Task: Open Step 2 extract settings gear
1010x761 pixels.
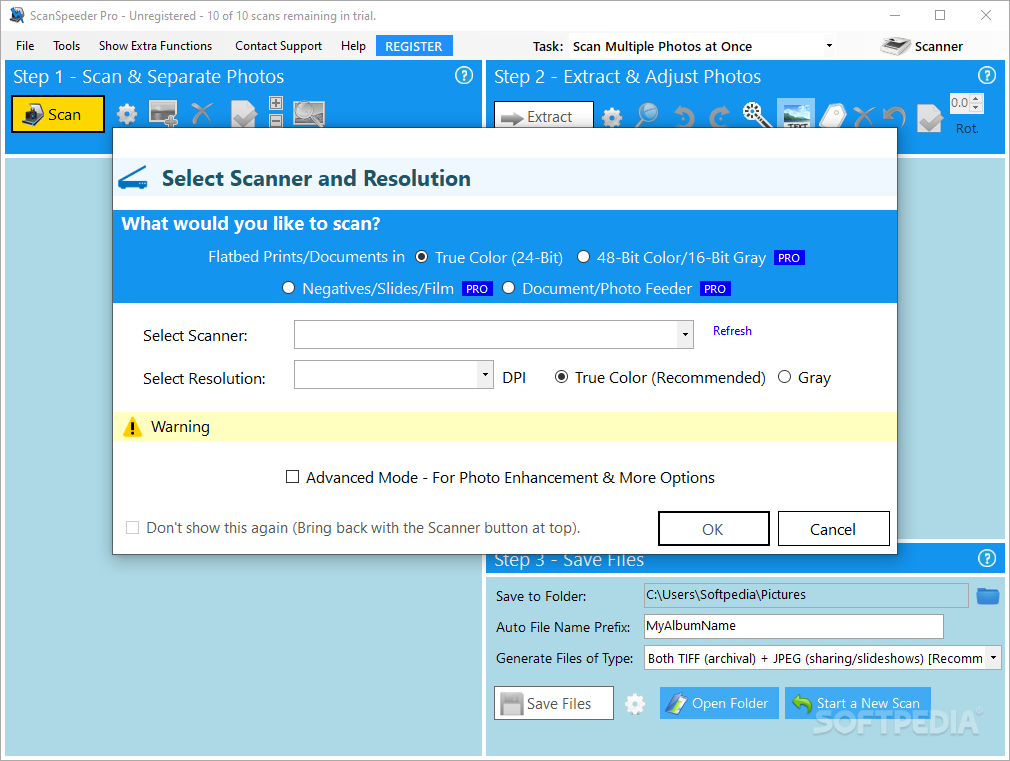Action: point(612,117)
